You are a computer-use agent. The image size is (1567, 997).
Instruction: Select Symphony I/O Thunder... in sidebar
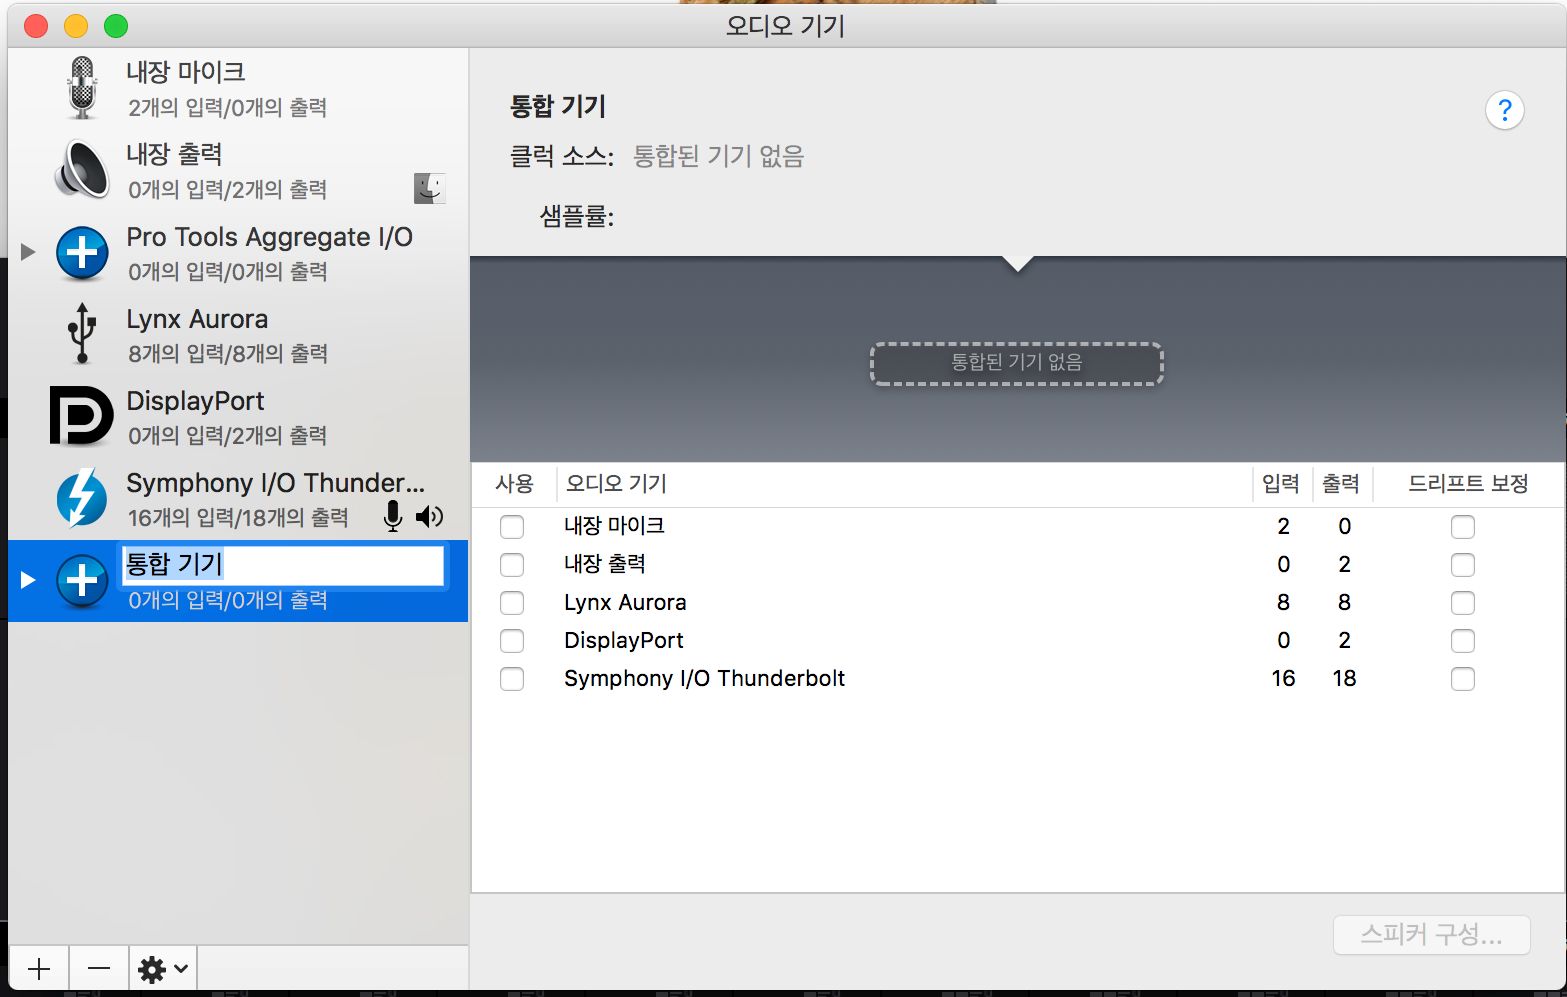pyautogui.click(x=238, y=498)
